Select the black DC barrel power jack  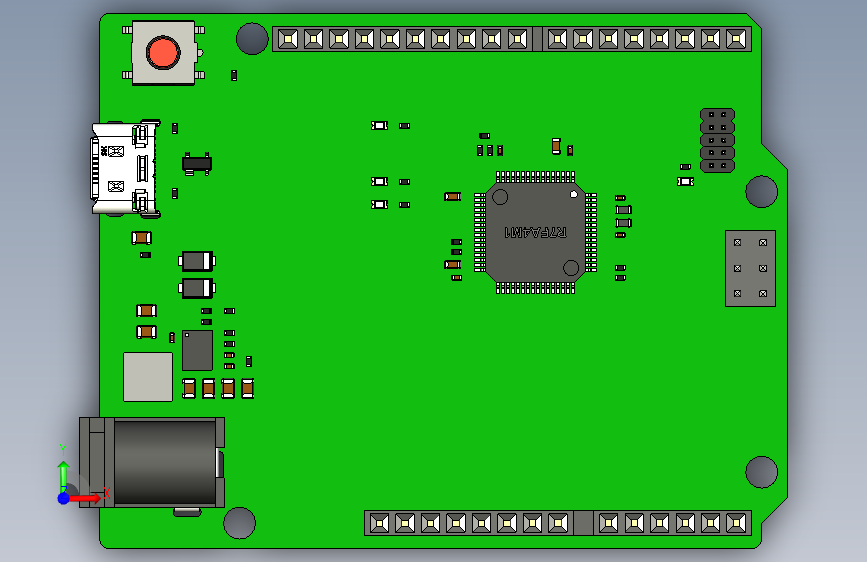(152, 462)
